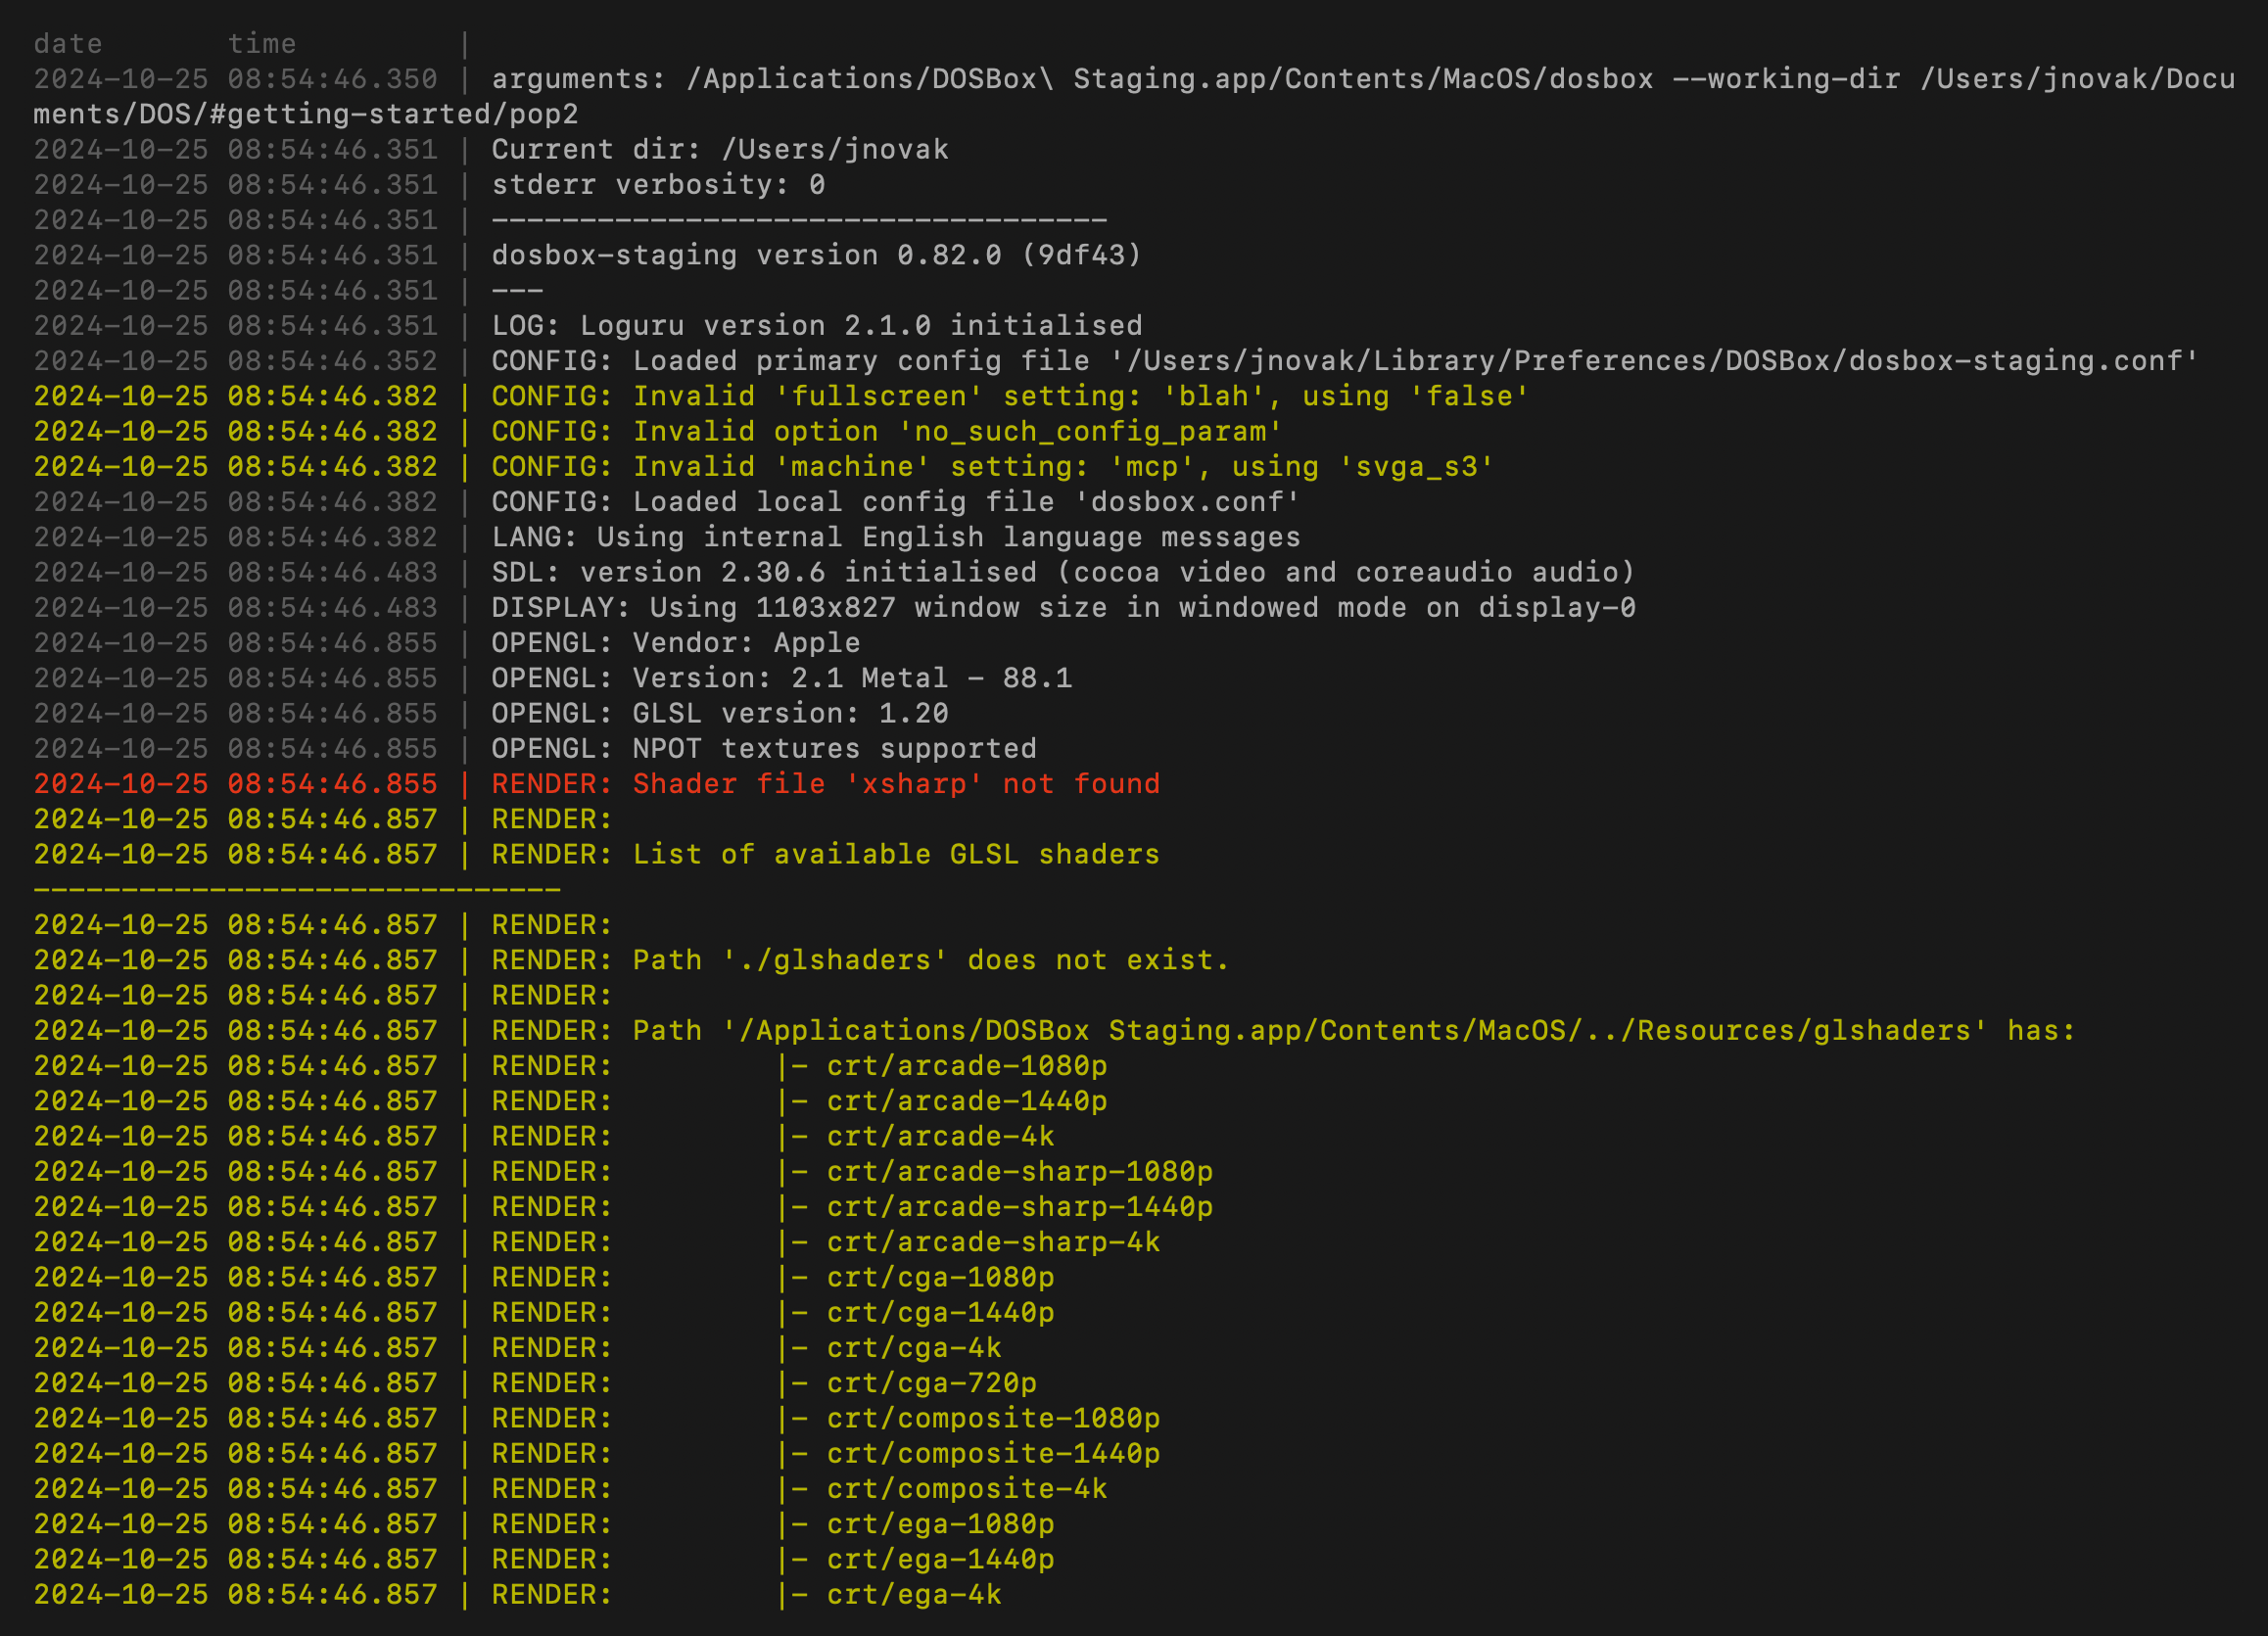Select 'LANG: Using internal English language messages'
The image size is (2268, 1636).
point(896,538)
